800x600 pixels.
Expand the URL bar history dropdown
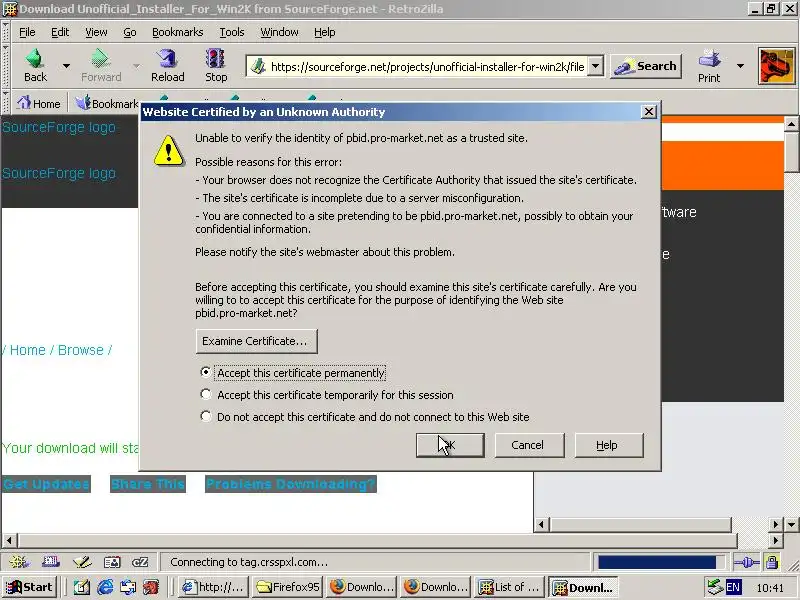[595, 66]
